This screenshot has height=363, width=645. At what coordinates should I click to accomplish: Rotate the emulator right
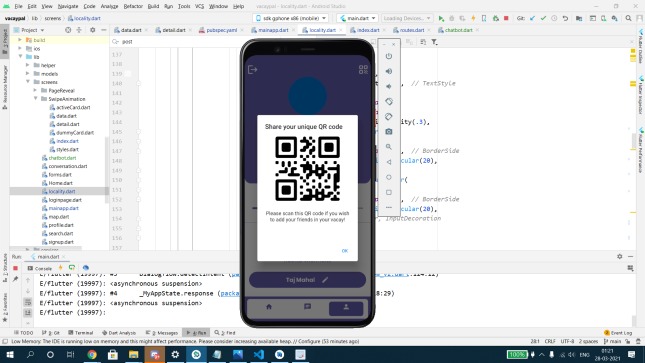click(x=389, y=116)
